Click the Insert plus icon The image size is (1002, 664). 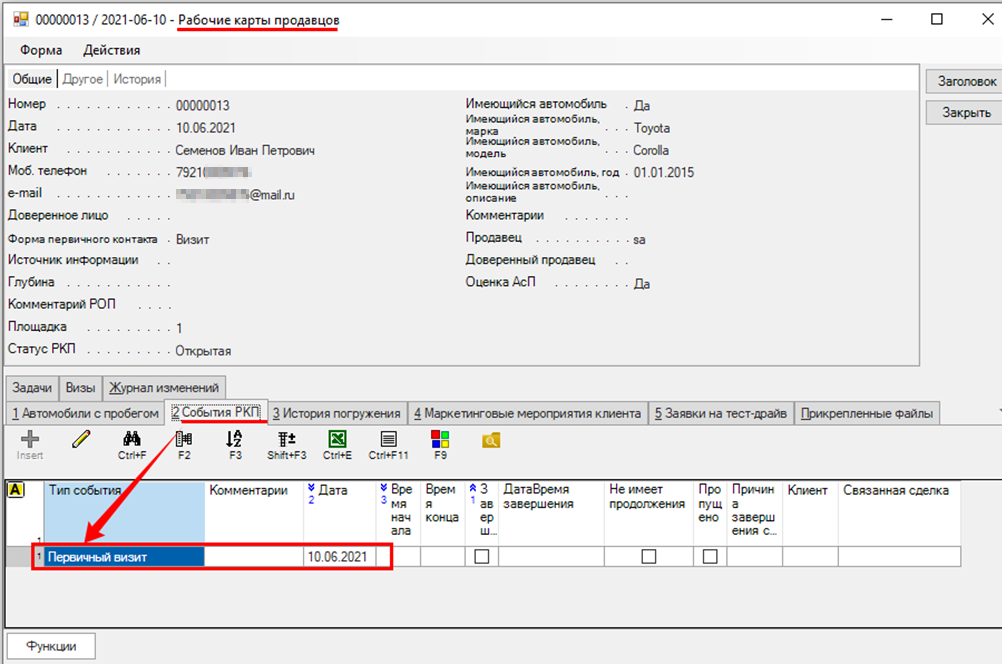[x=30, y=441]
